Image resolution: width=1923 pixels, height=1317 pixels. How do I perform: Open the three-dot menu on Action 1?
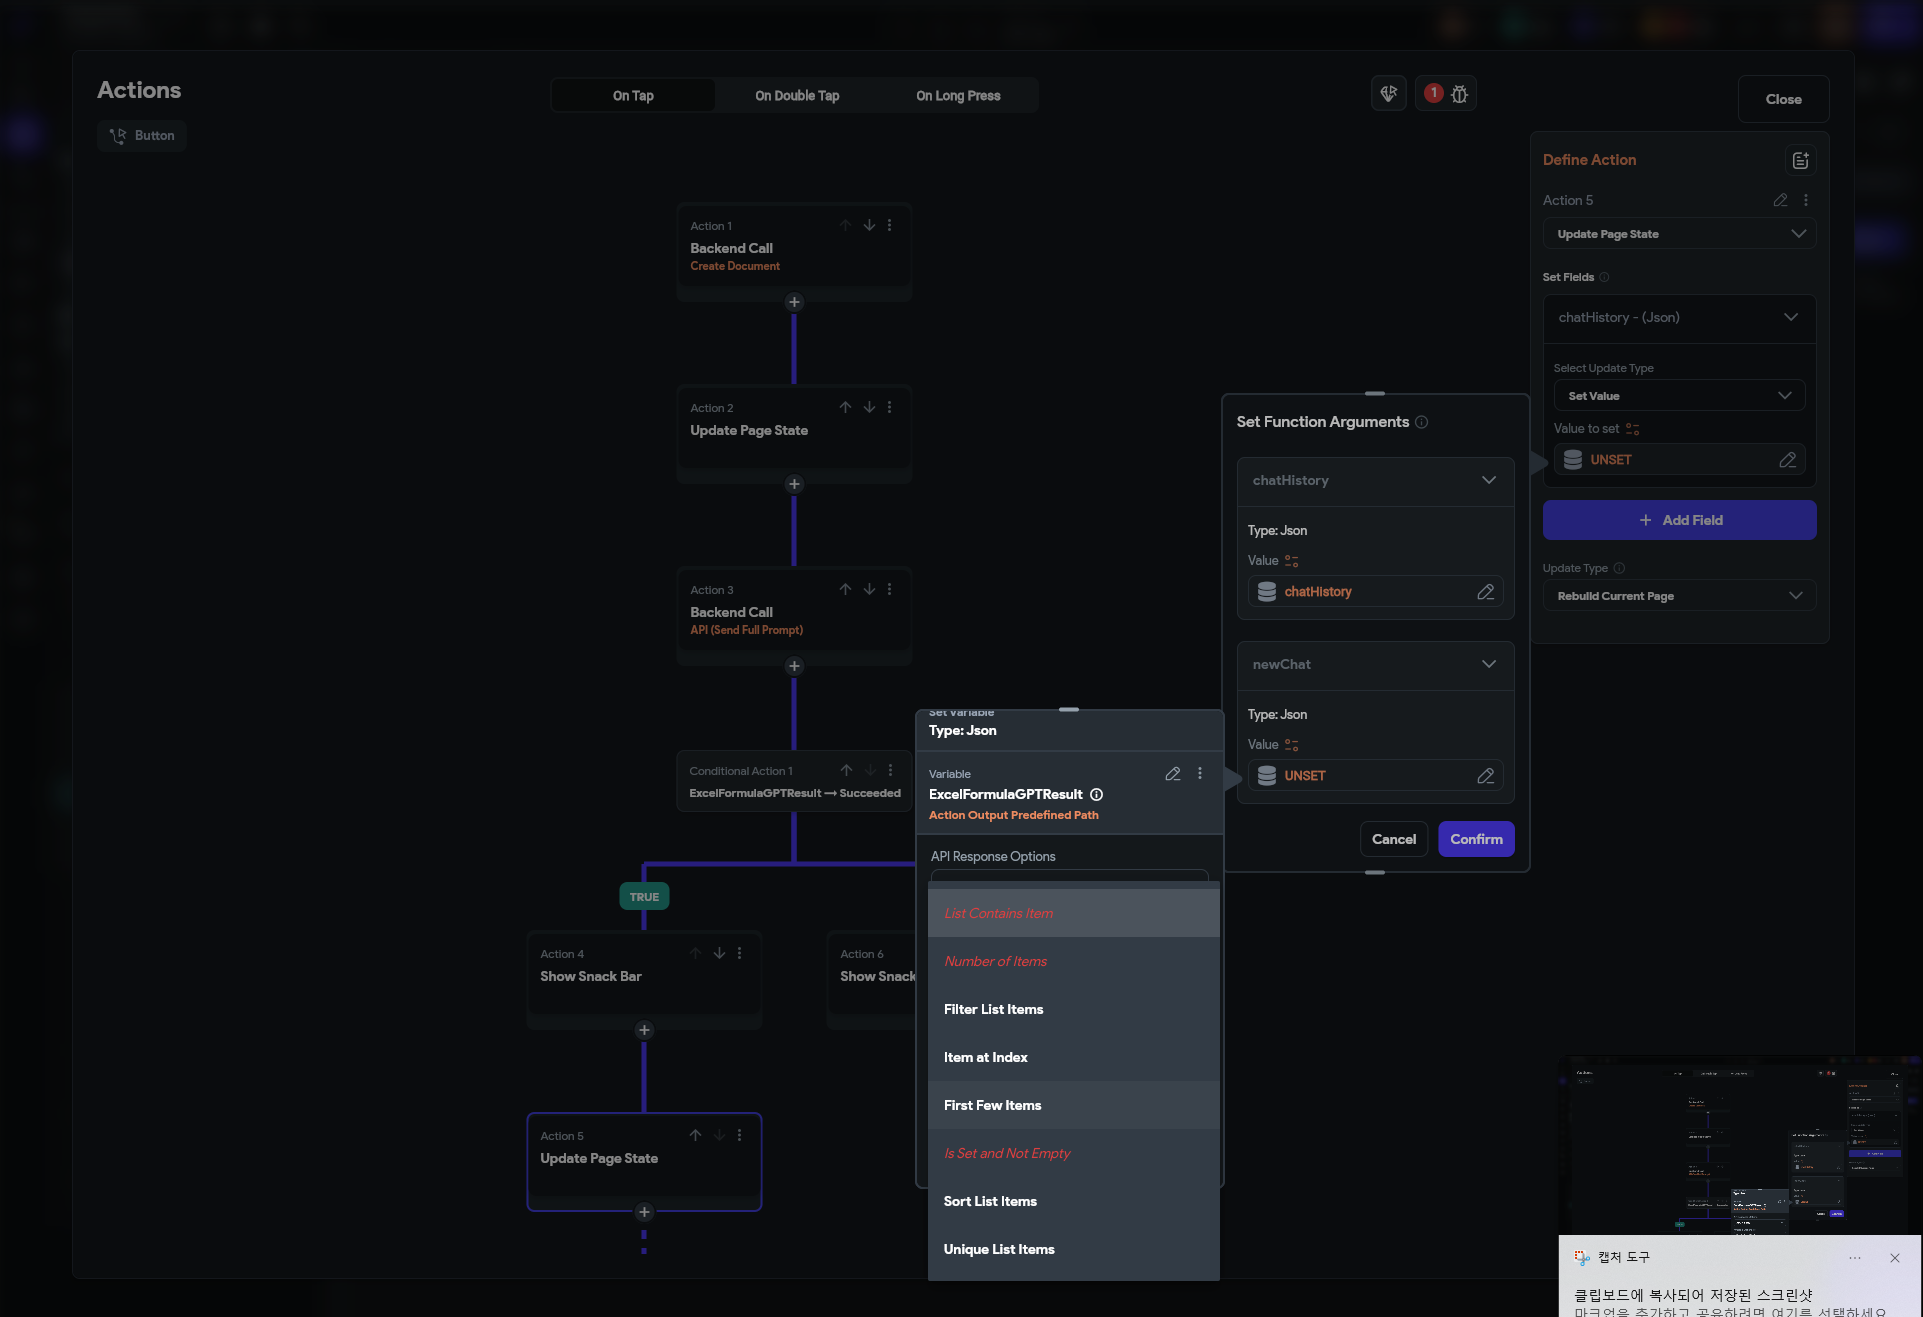click(x=889, y=226)
